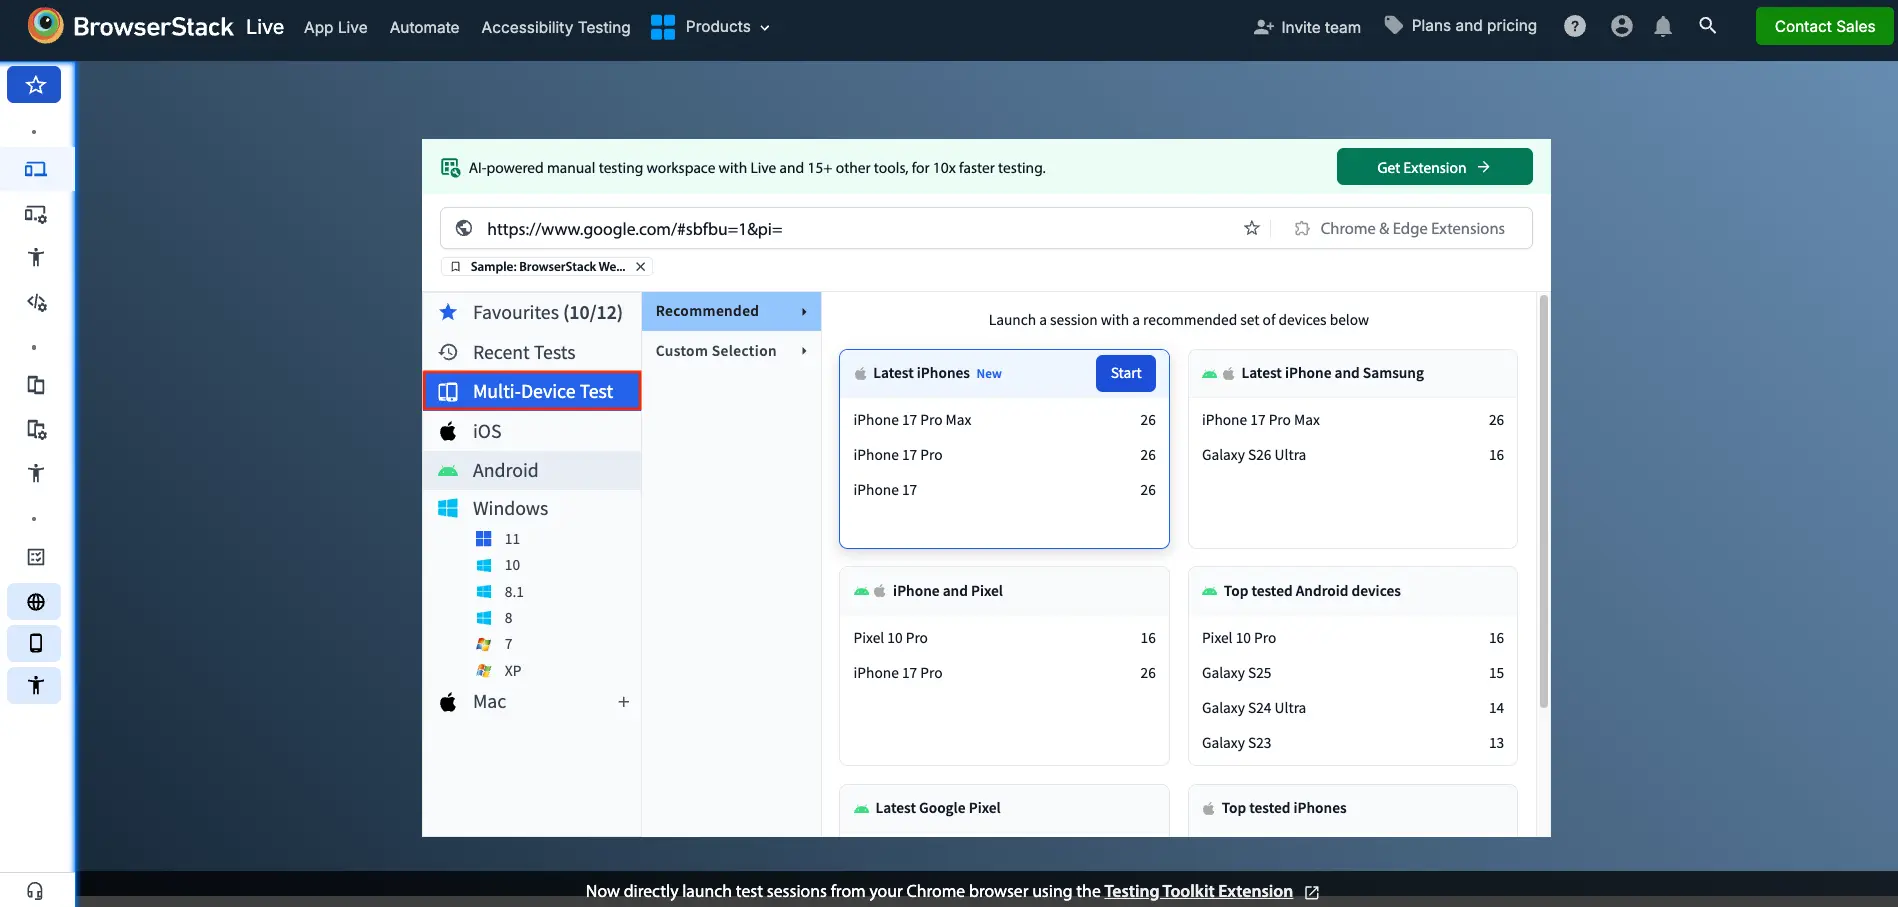The height and width of the screenshot is (907, 1898).
Task: Click Get Extension button
Action: [x=1434, y=167]
